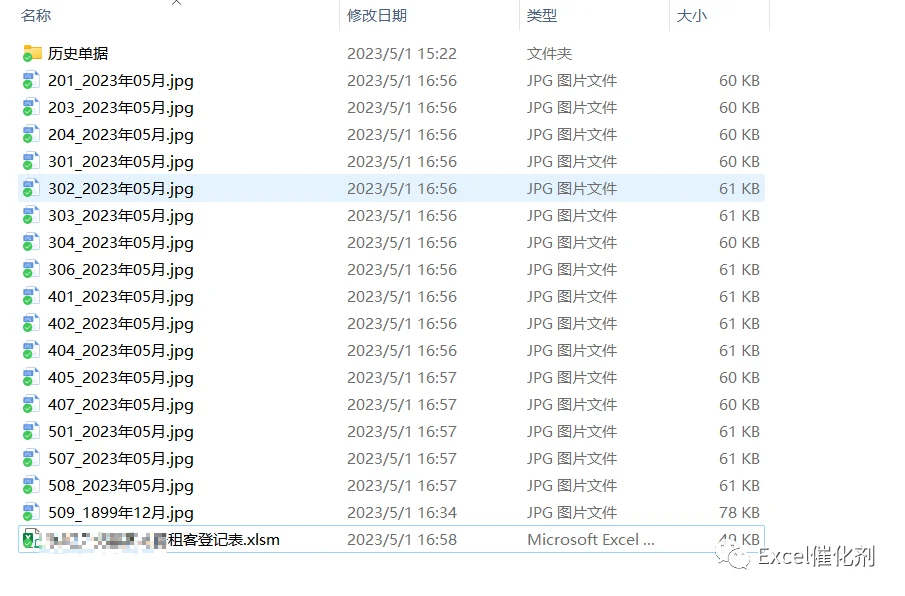The height and width of the screenshot is (596, 905).
Task: Click the icon of 405_2023年05月.jpg
Action: coord(31,378)
